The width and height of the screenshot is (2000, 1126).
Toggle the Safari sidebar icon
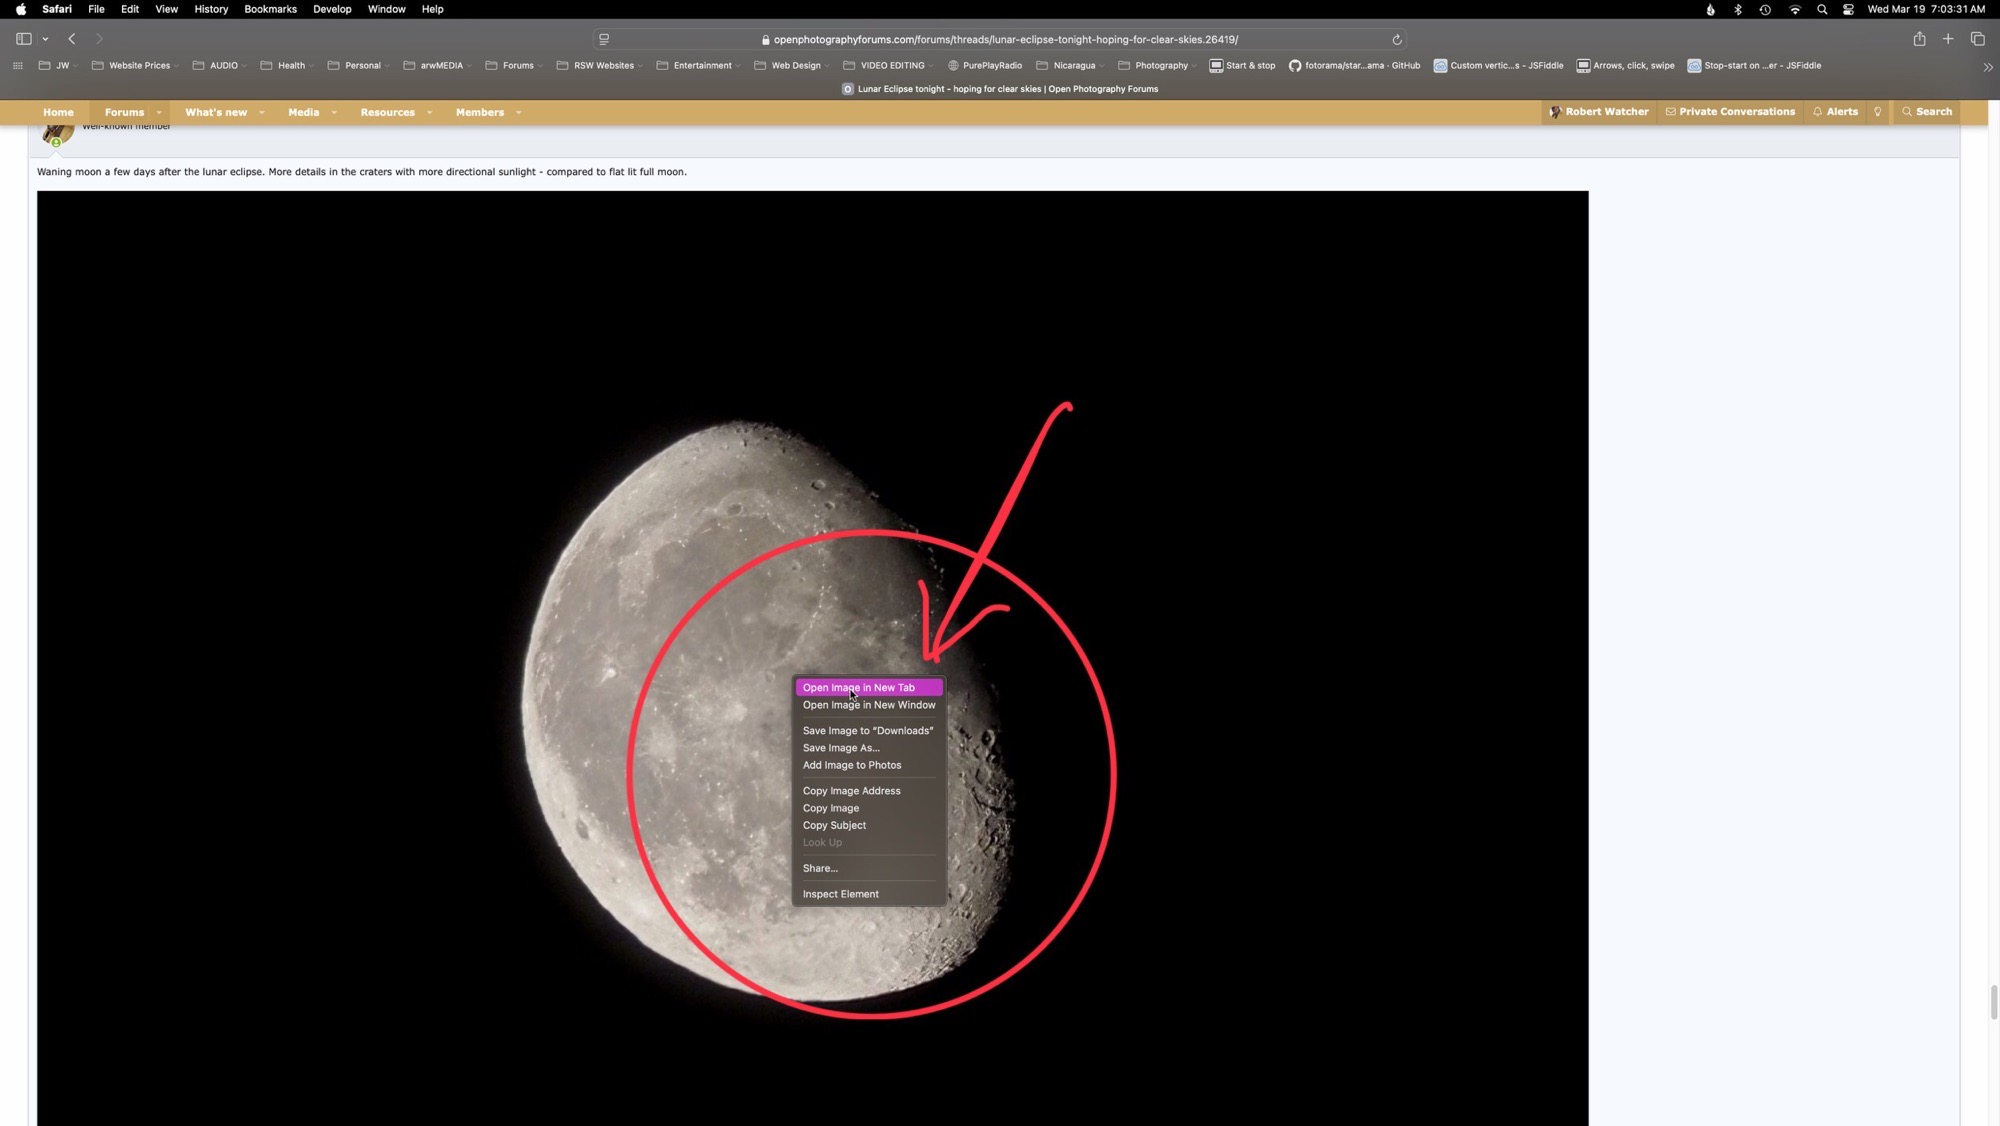[24, 39]
